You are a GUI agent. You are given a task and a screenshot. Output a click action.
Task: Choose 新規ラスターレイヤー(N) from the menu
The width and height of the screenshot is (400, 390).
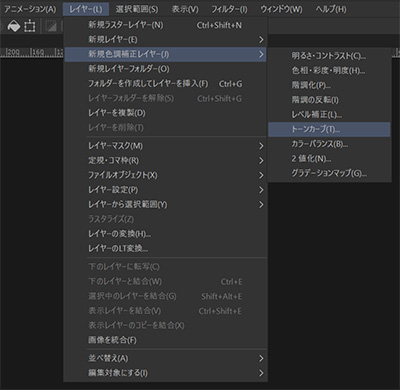pyautogui.click(x=165, y=25)
